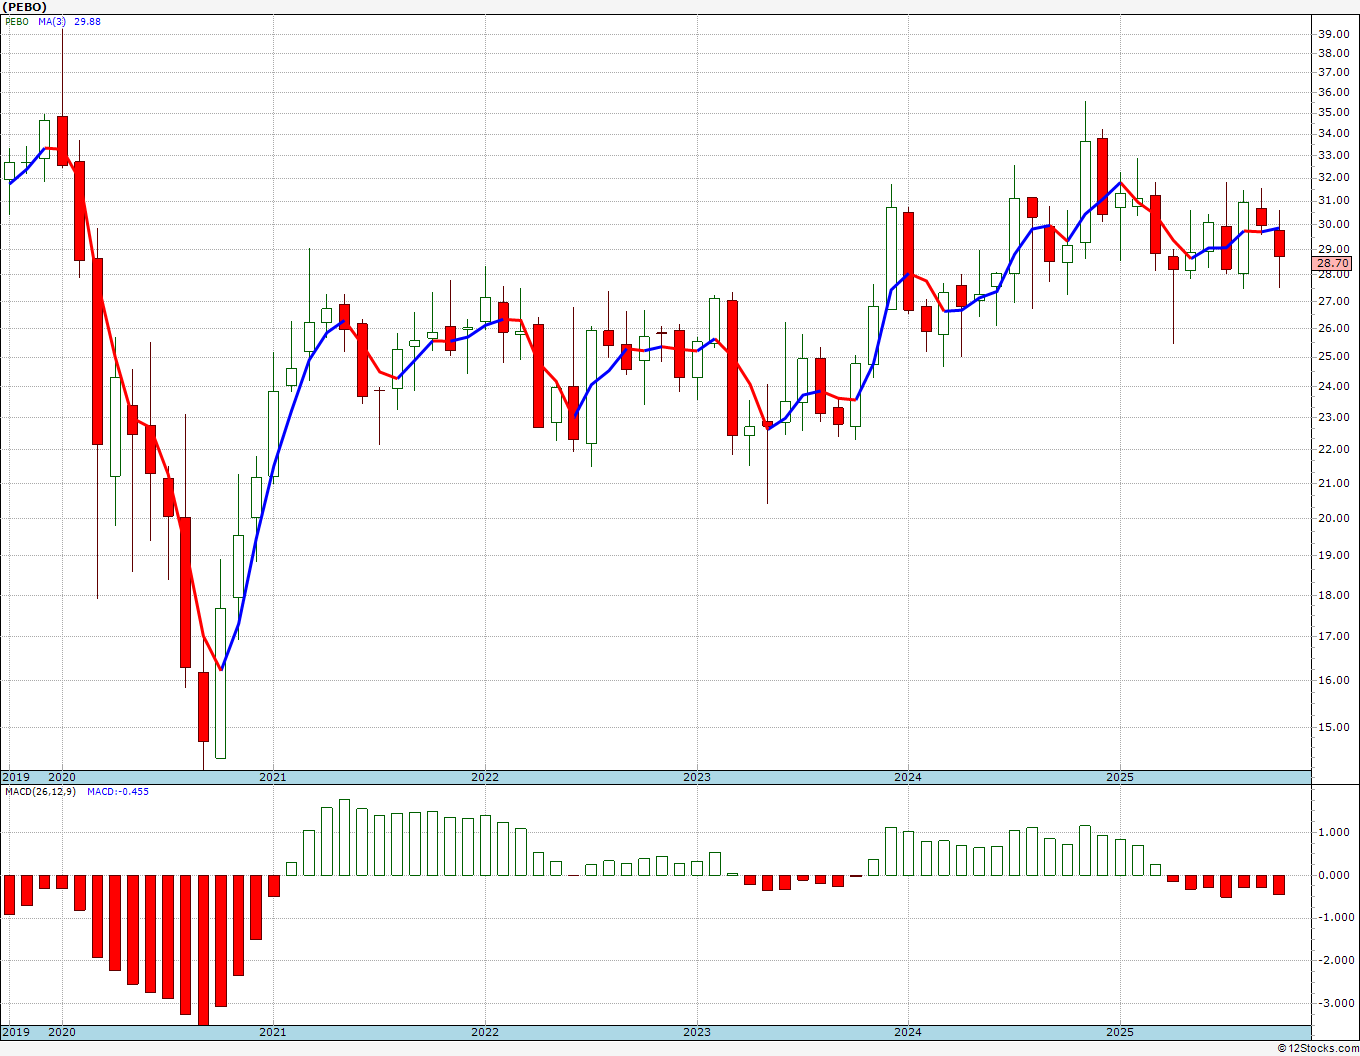The height and width of the screenshot is (1056, 1360).
Task: Click the 23.00 price axis label
Action: pyautogui.click(x=1333, y=417)
